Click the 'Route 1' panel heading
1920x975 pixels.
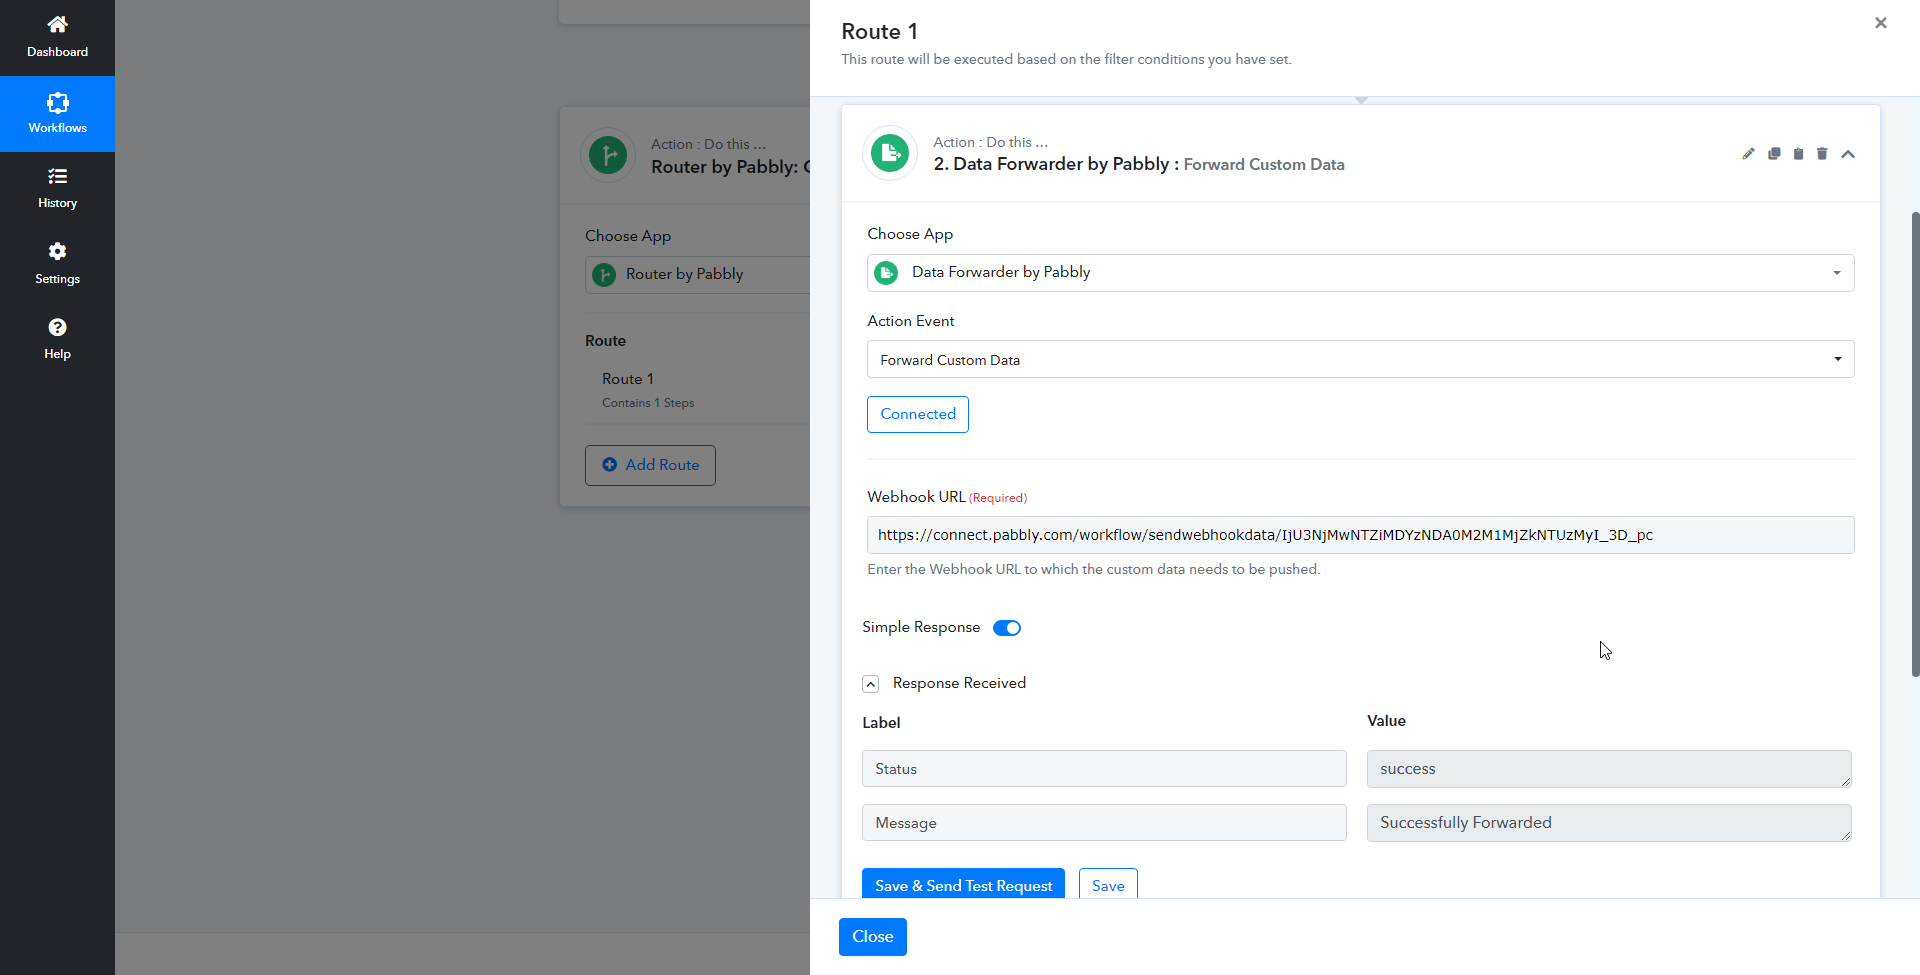click(x=879, y=32)
